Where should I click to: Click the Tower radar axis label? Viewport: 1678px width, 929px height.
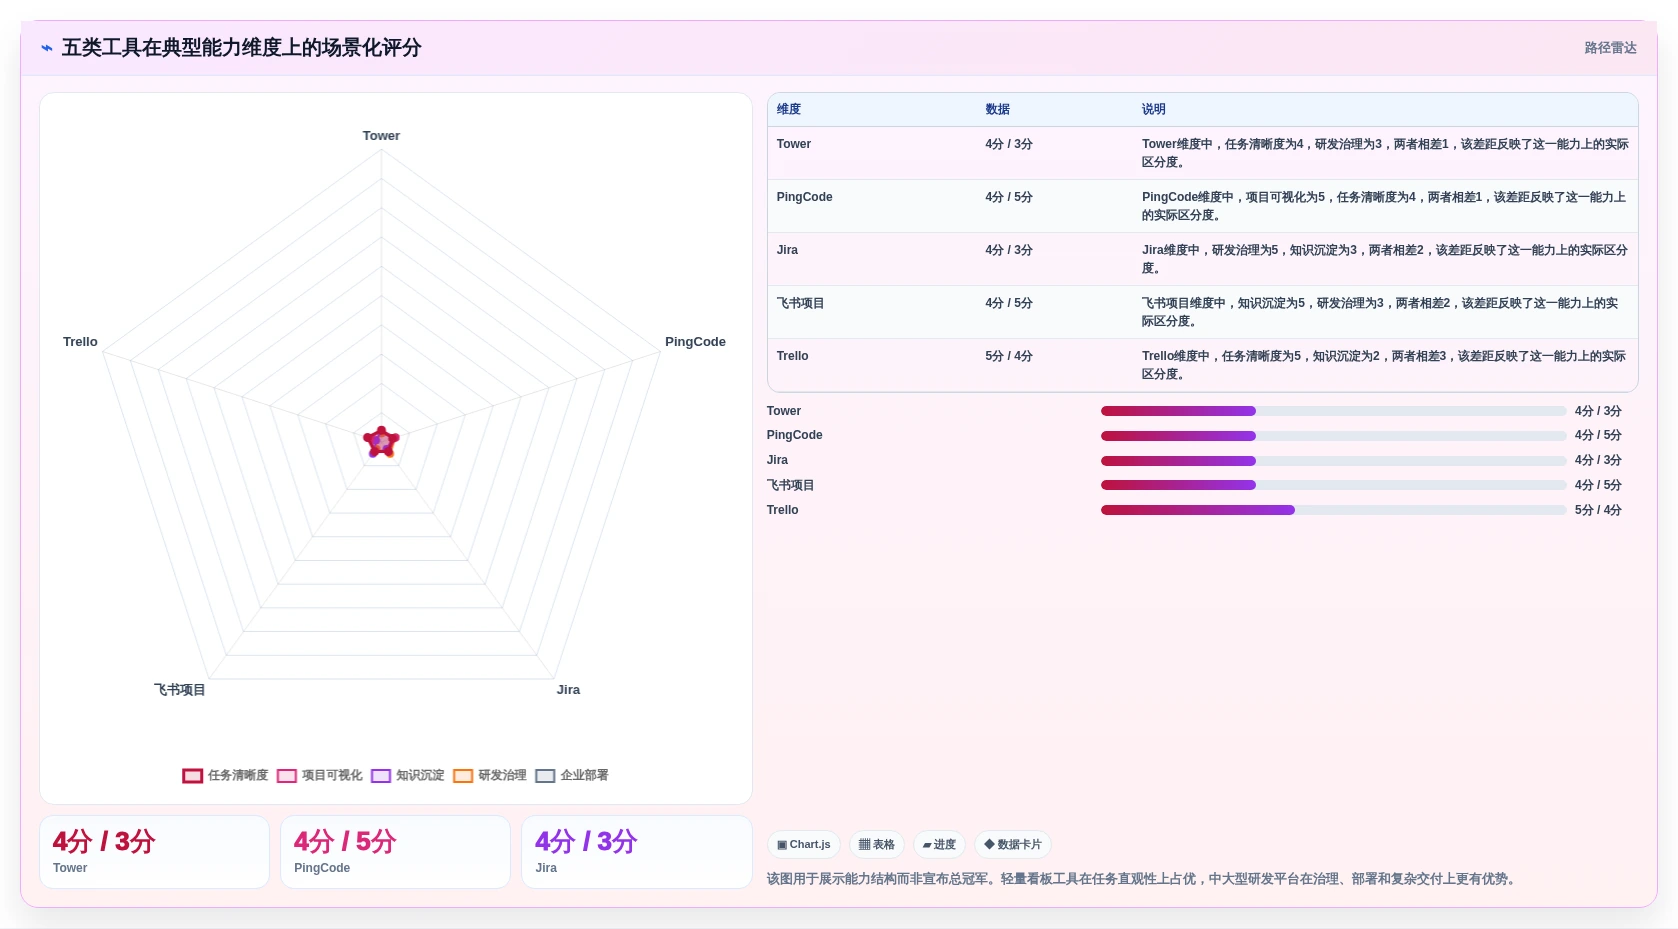coord(381,136)
